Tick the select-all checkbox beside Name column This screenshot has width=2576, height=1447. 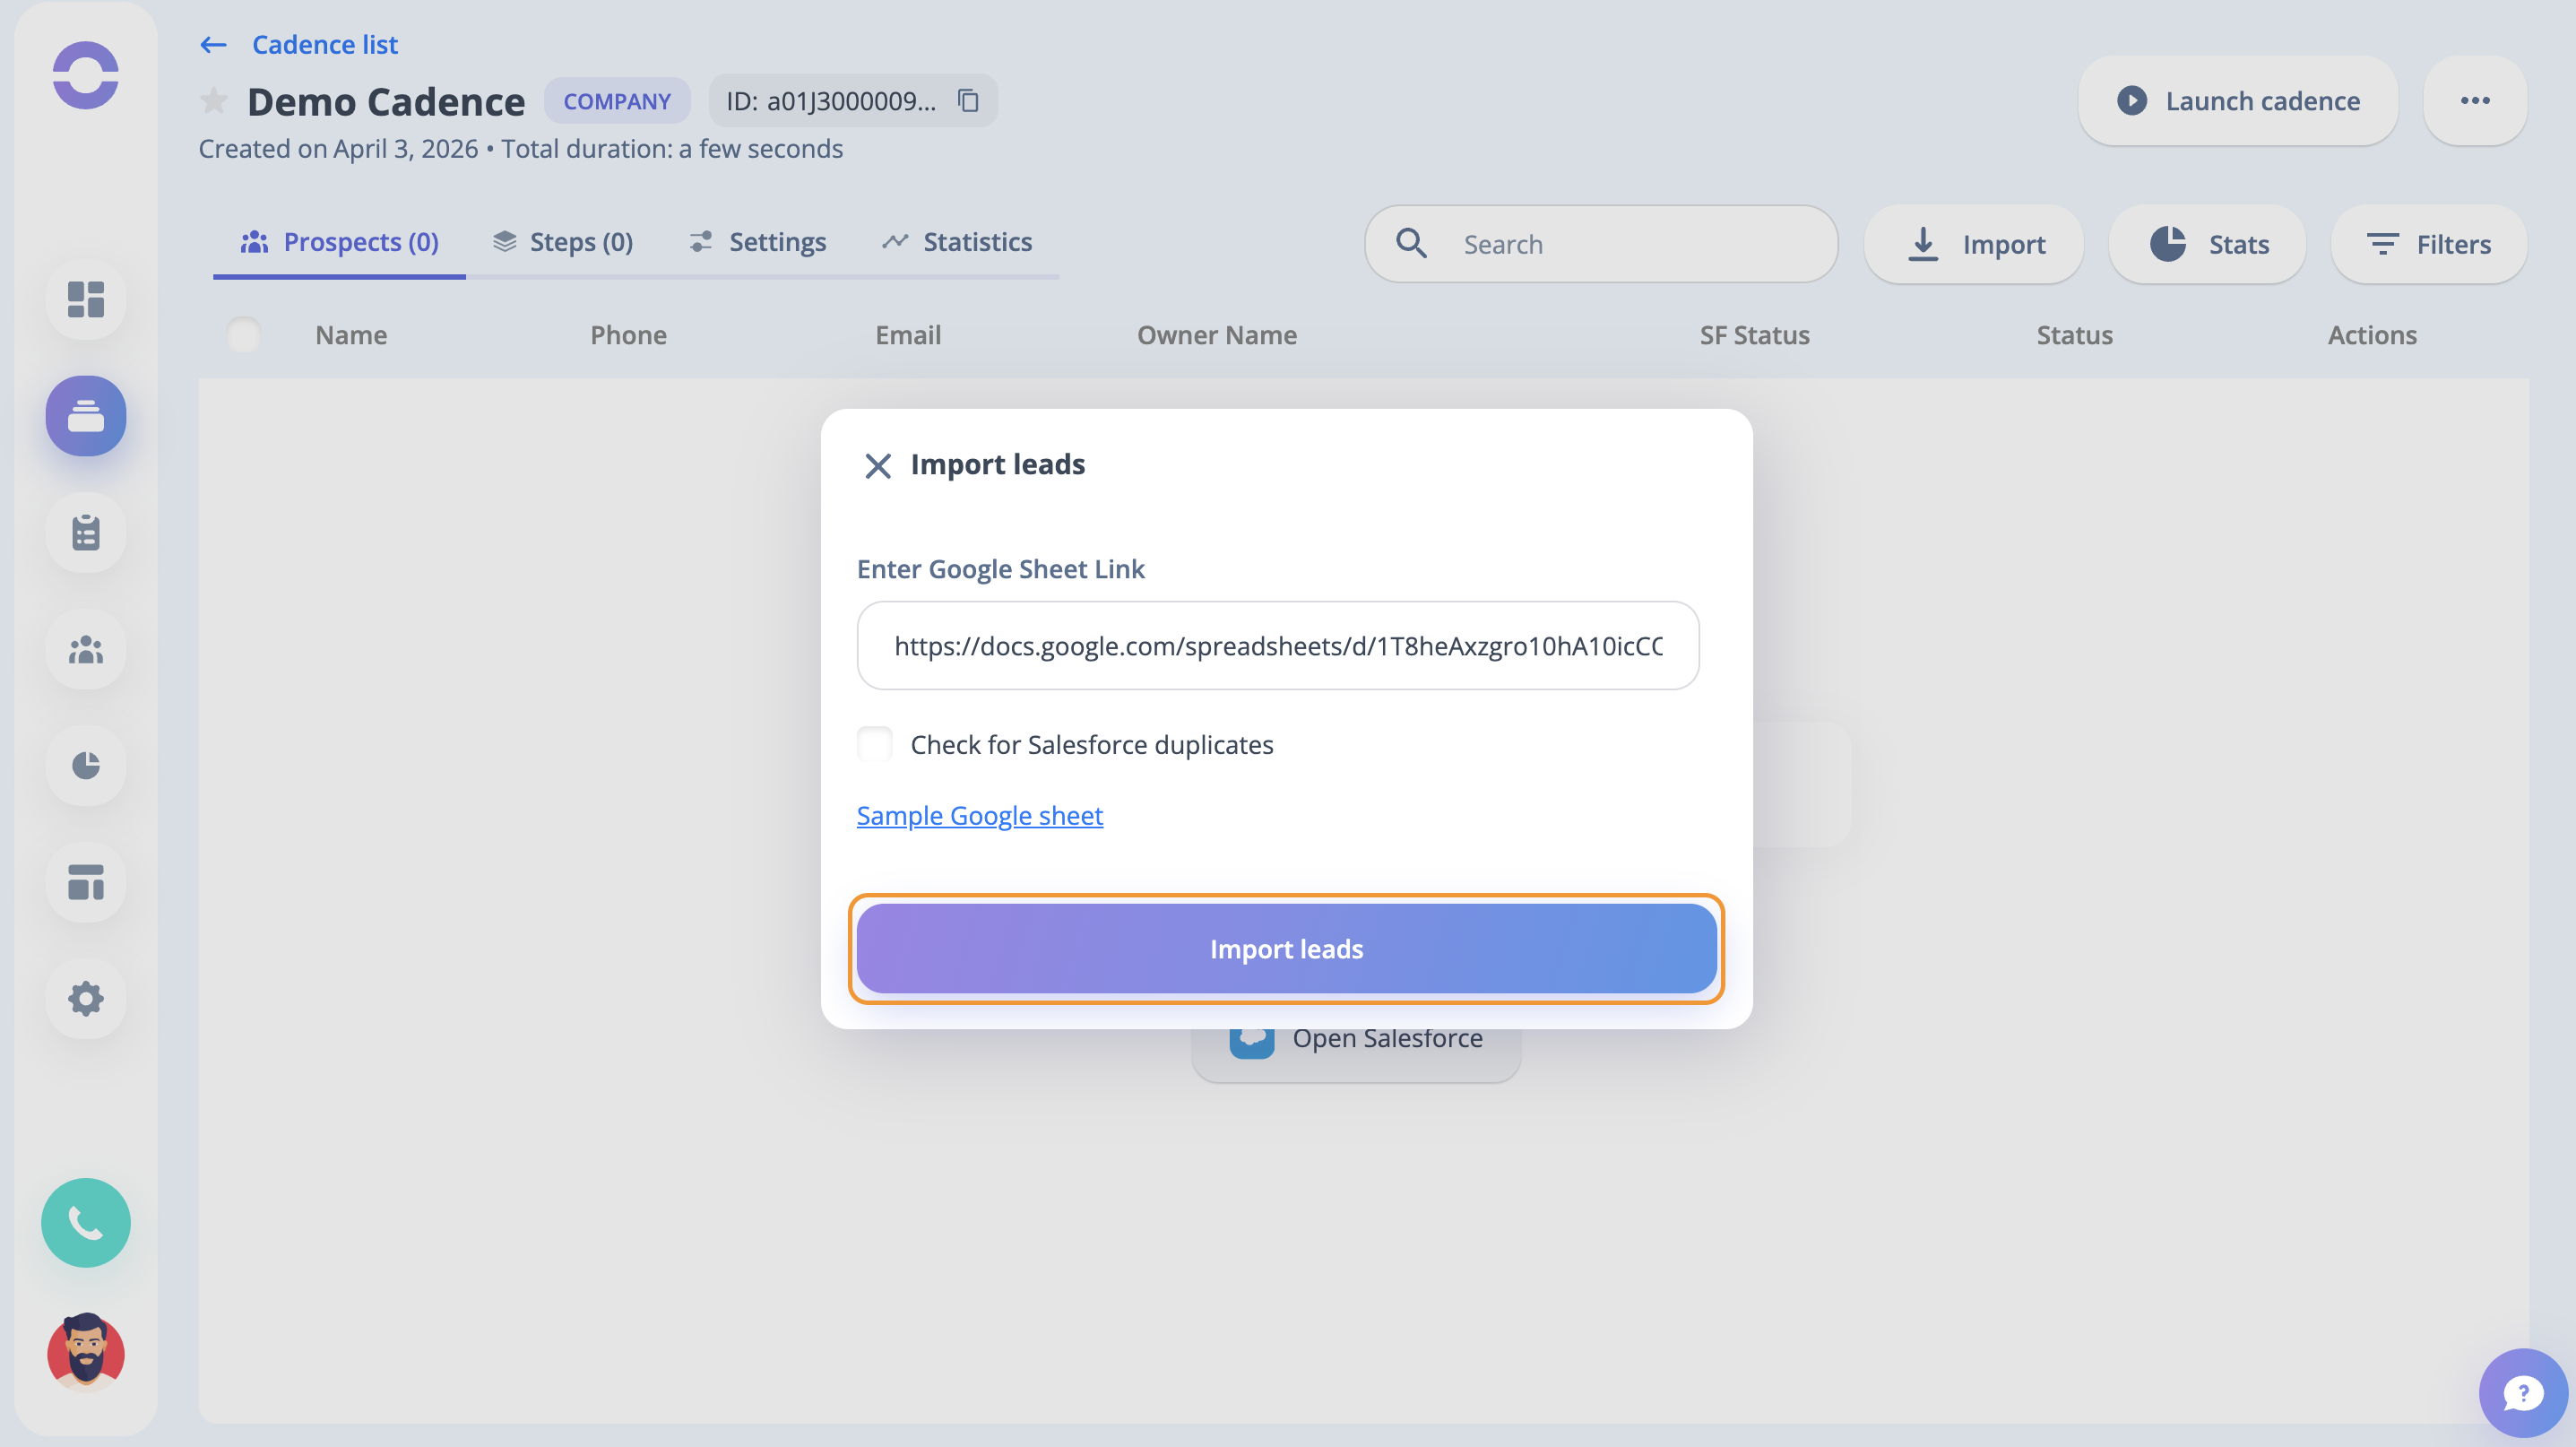tap(244, 334)
